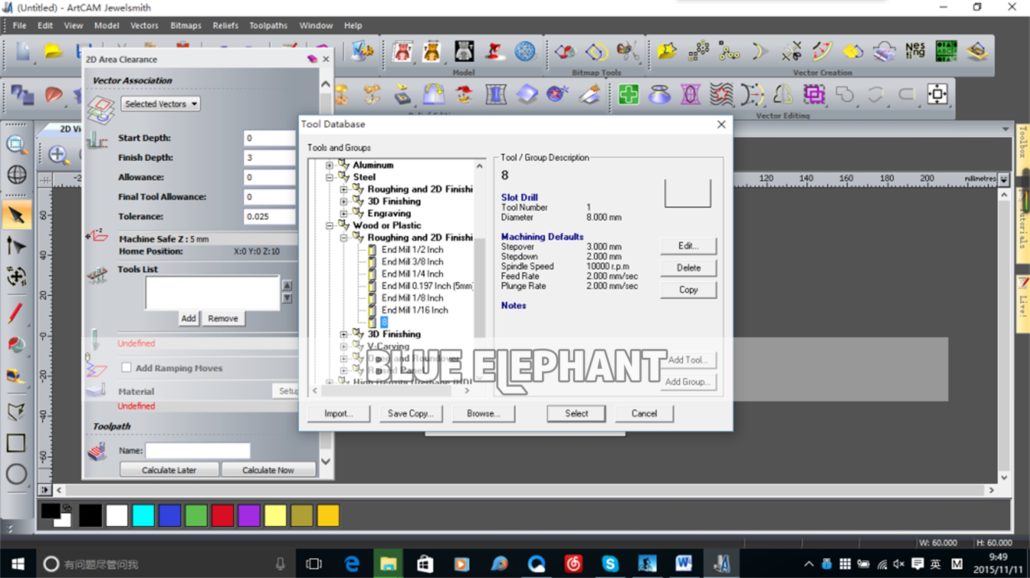Click Calculate Now in 2D Area Clearance
Screen dimensions: 1030x578
[268, 470]
